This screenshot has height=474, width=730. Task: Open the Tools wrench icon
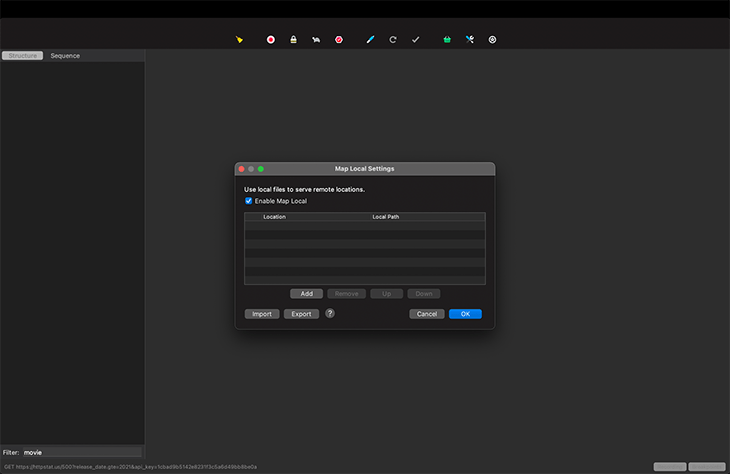pos(470,40)
